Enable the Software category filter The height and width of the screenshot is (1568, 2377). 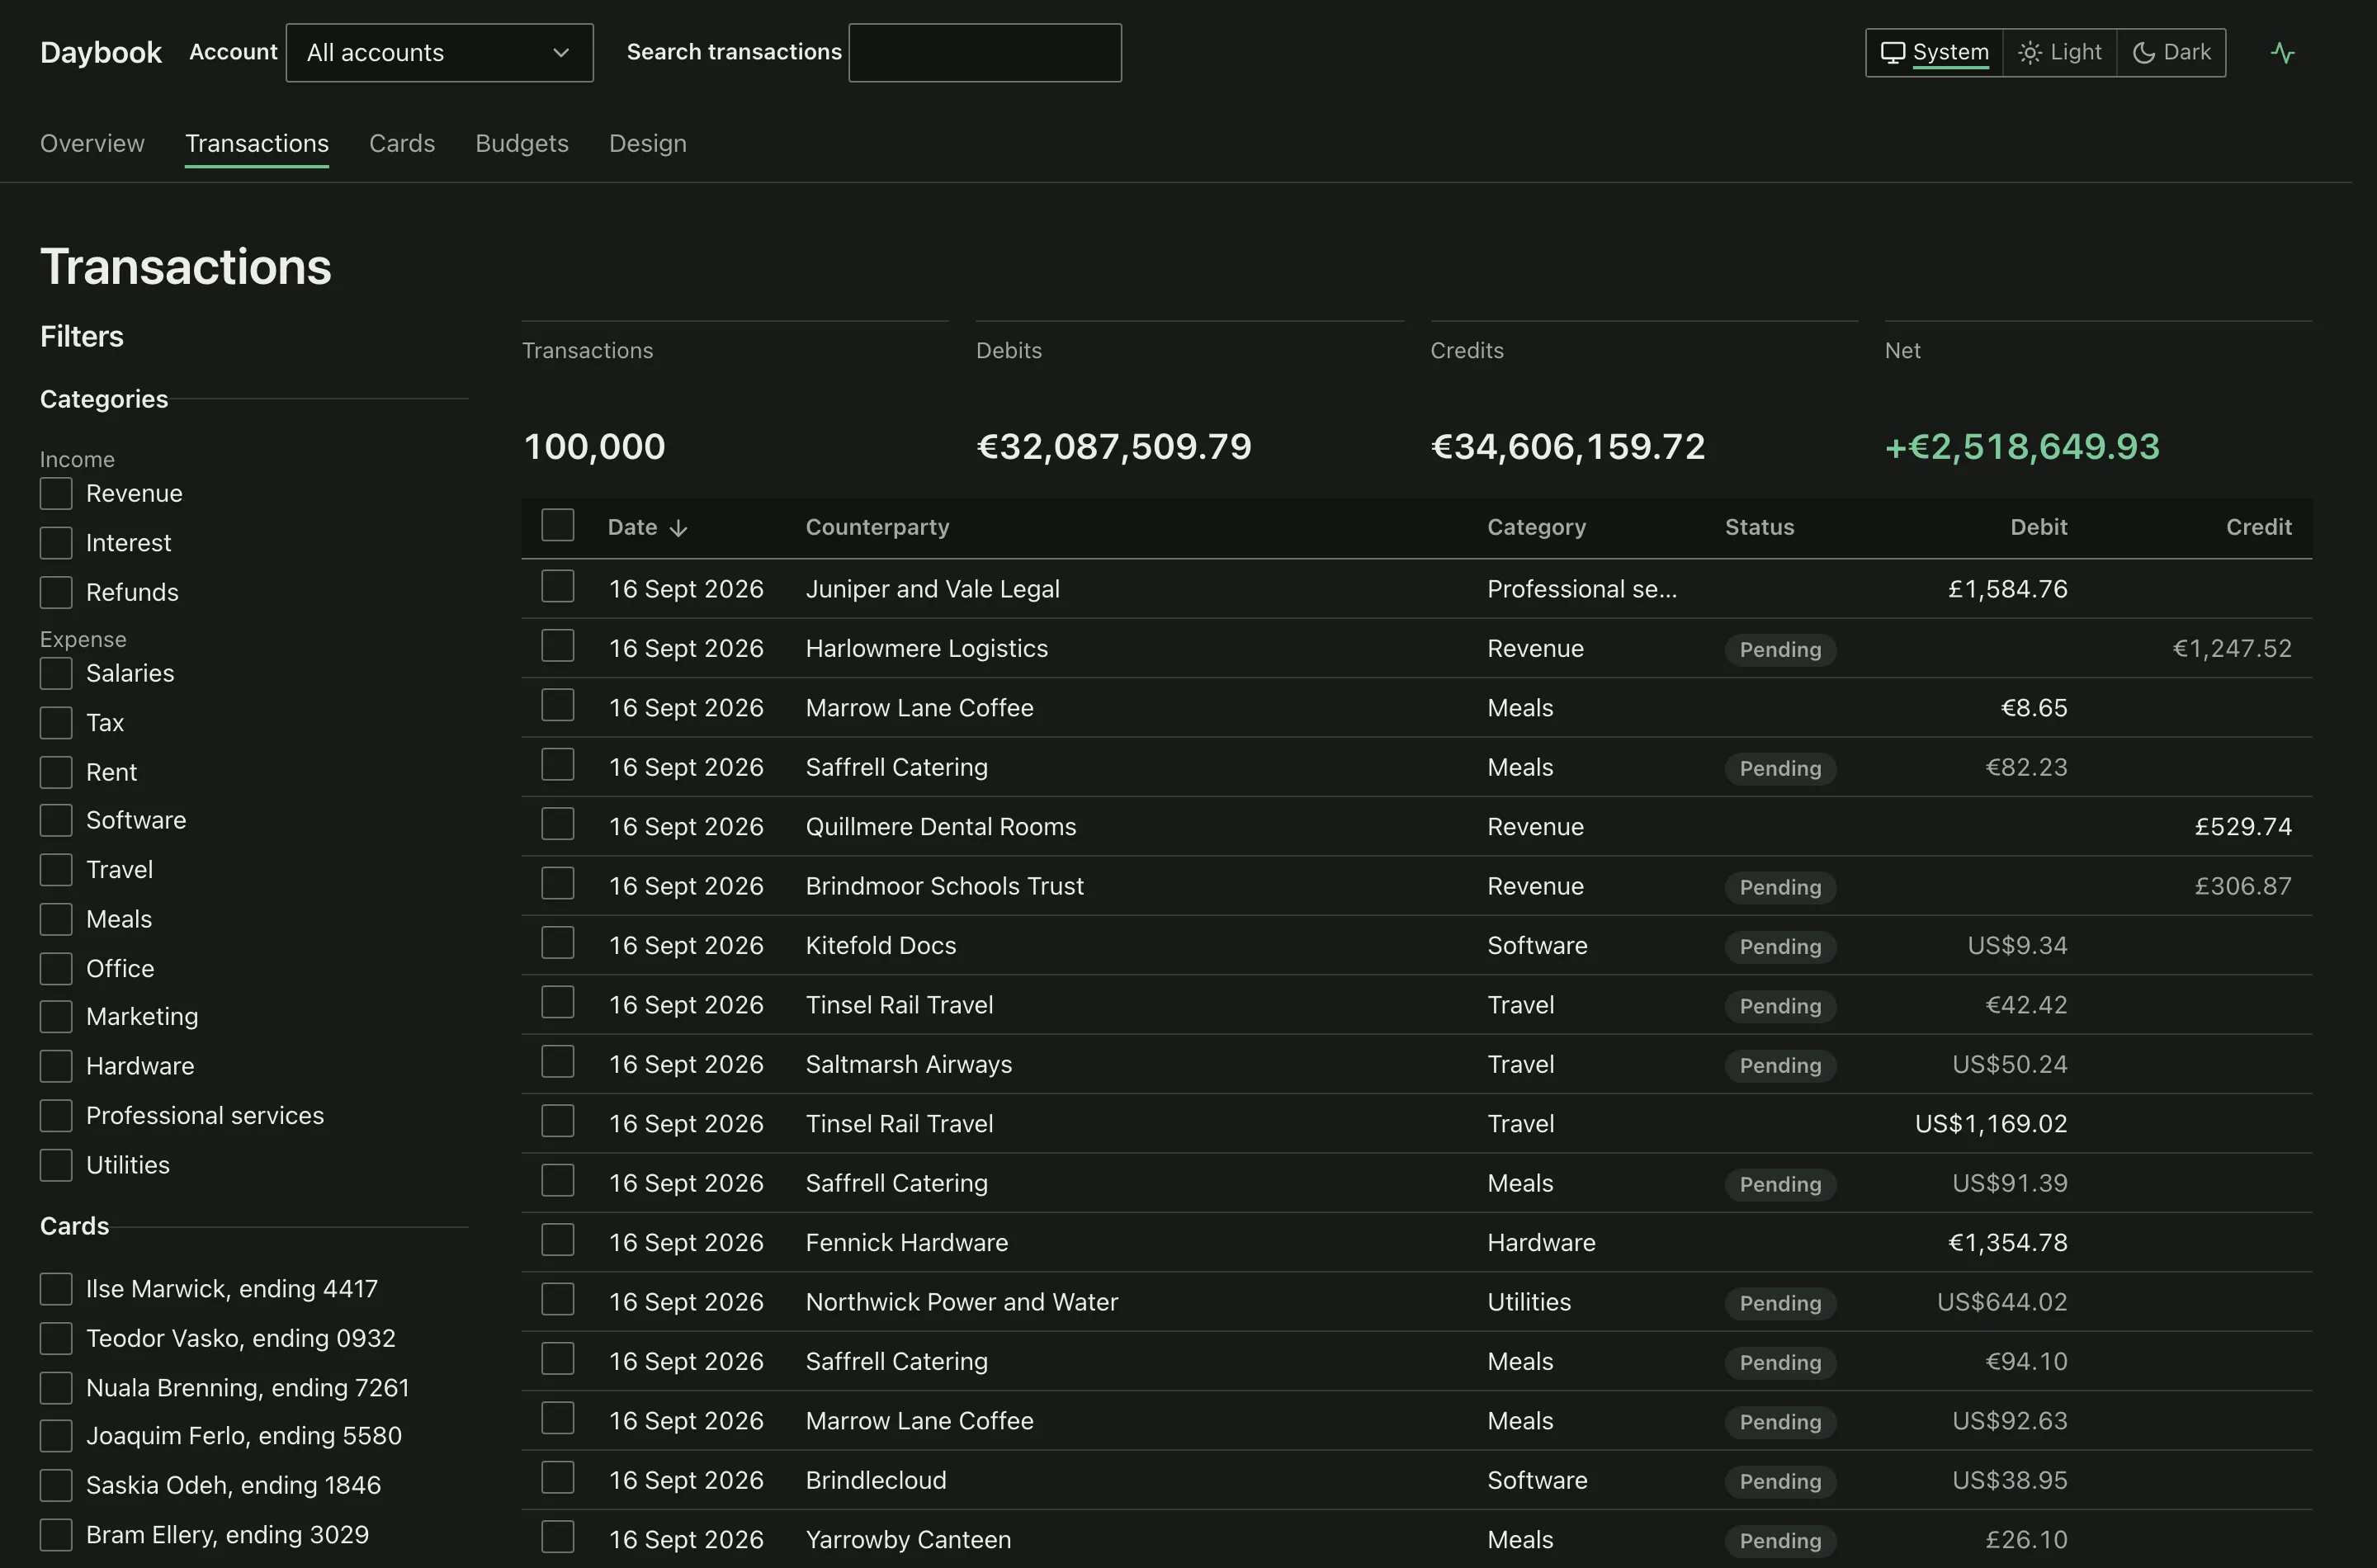56,820
